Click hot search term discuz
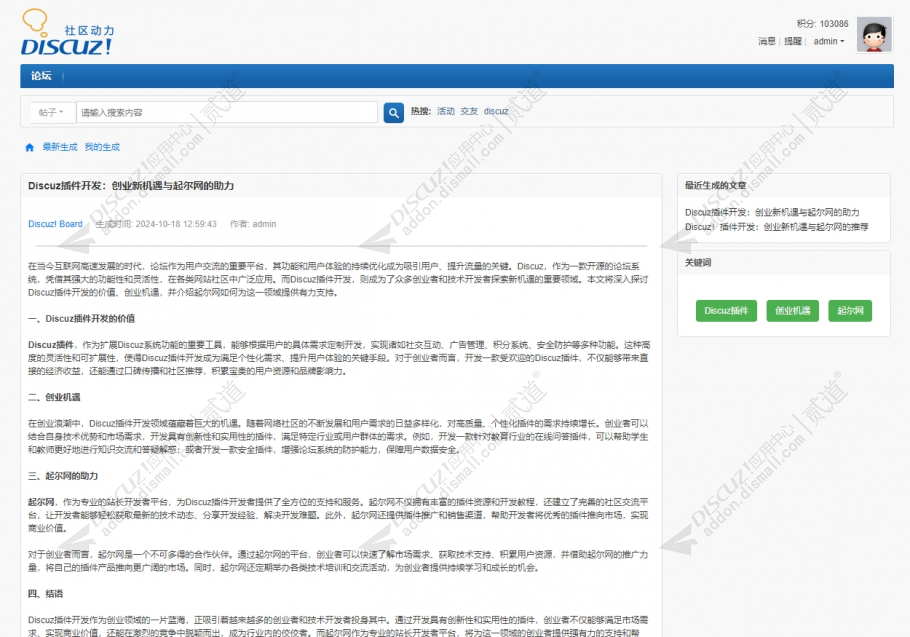 pyautogui.click(x=496, y=111)
